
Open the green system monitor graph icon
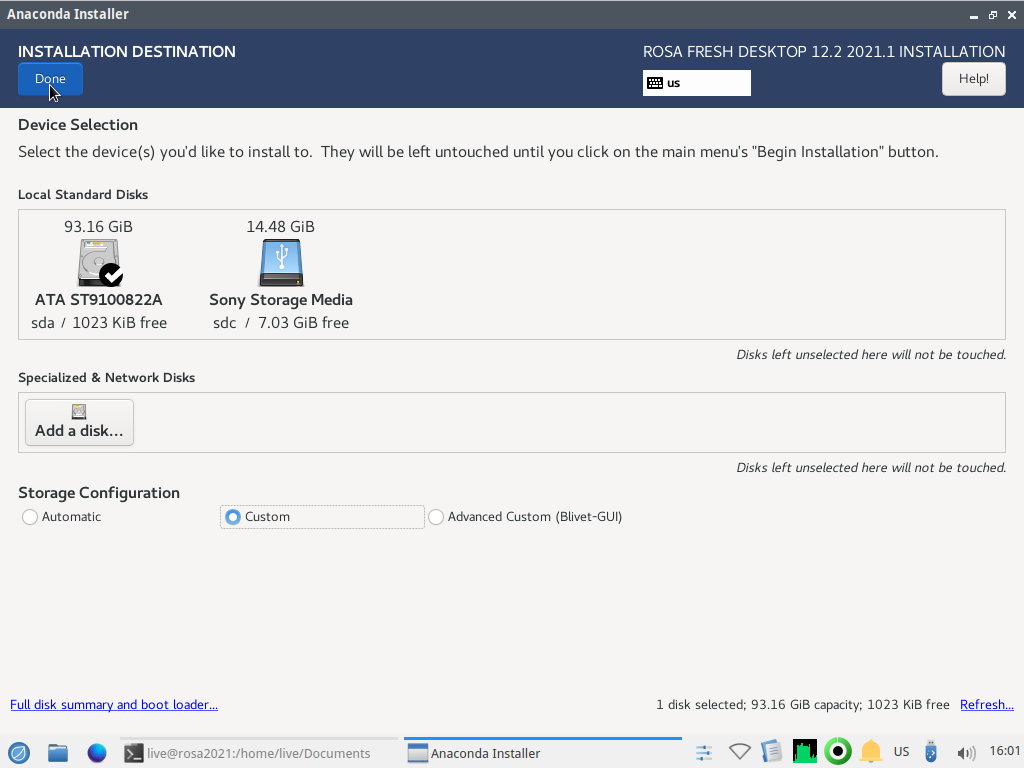804,752
